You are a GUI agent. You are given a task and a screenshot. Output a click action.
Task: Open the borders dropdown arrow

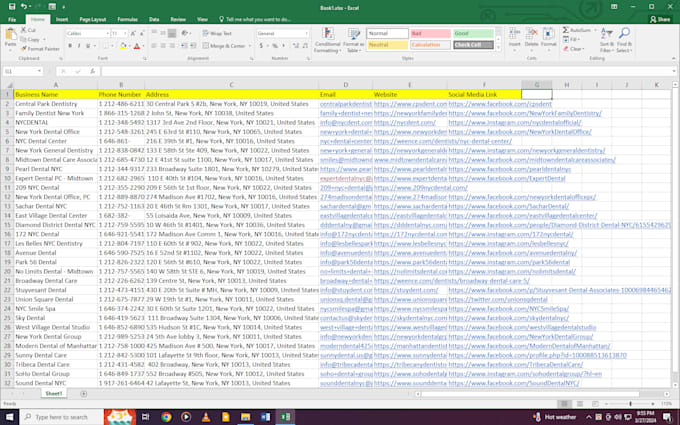pyautogui.click(x=111, y=46)
